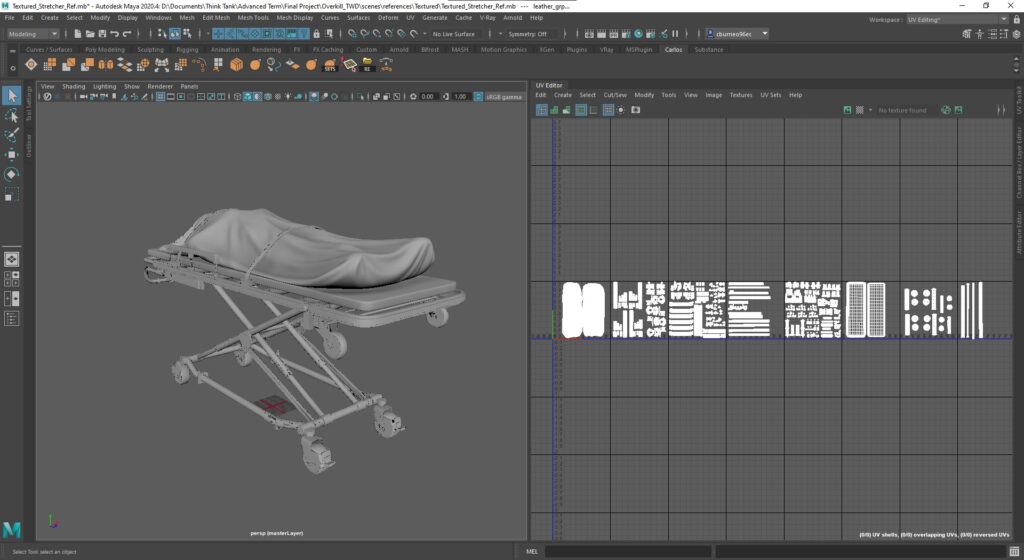Open the Outliner side tab
The height and width of the screenshot is (560, 1024).
[x=29, y=145]
